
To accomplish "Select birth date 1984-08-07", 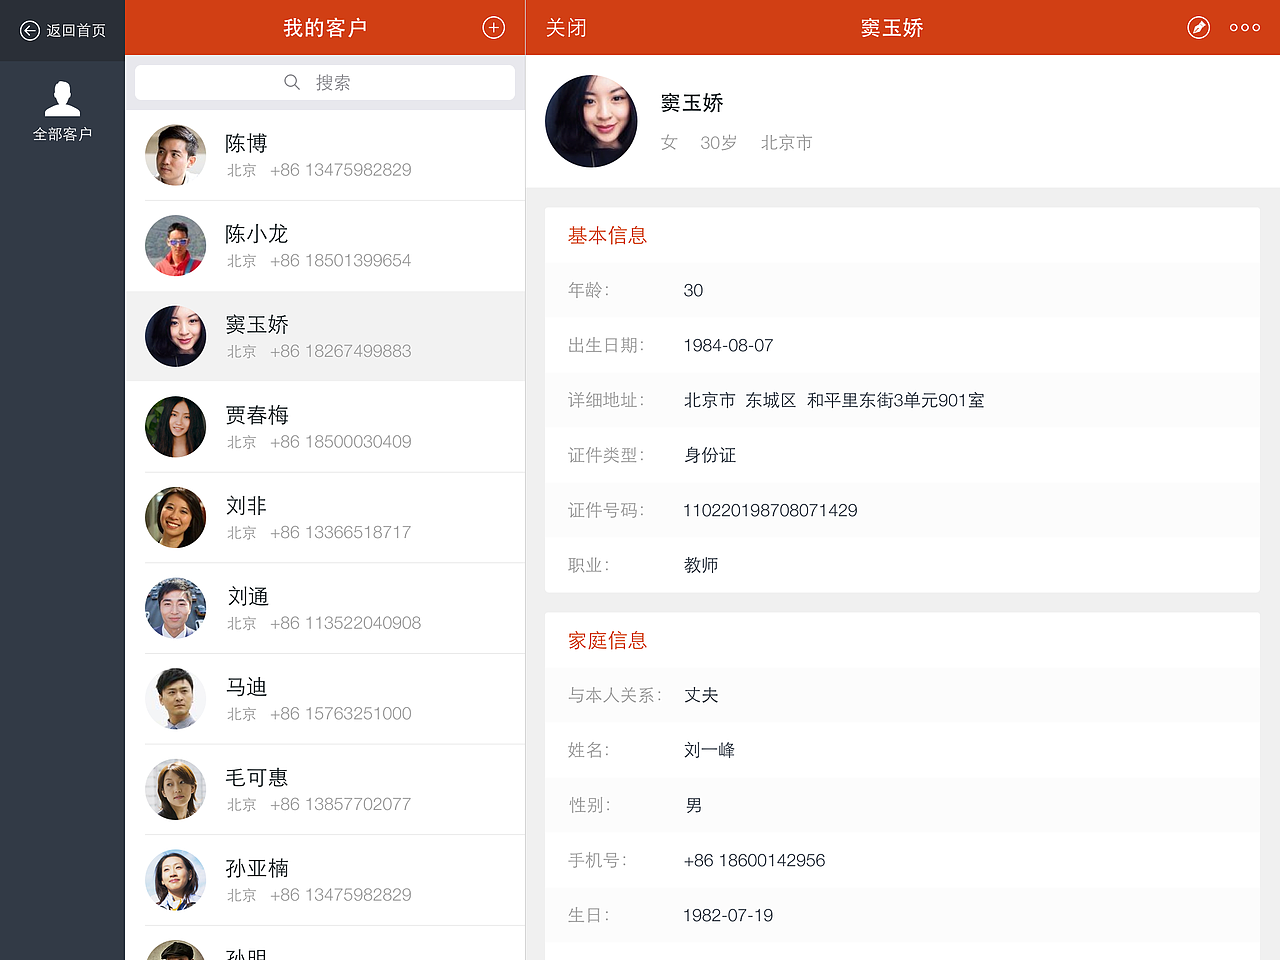I will [728, 346].
